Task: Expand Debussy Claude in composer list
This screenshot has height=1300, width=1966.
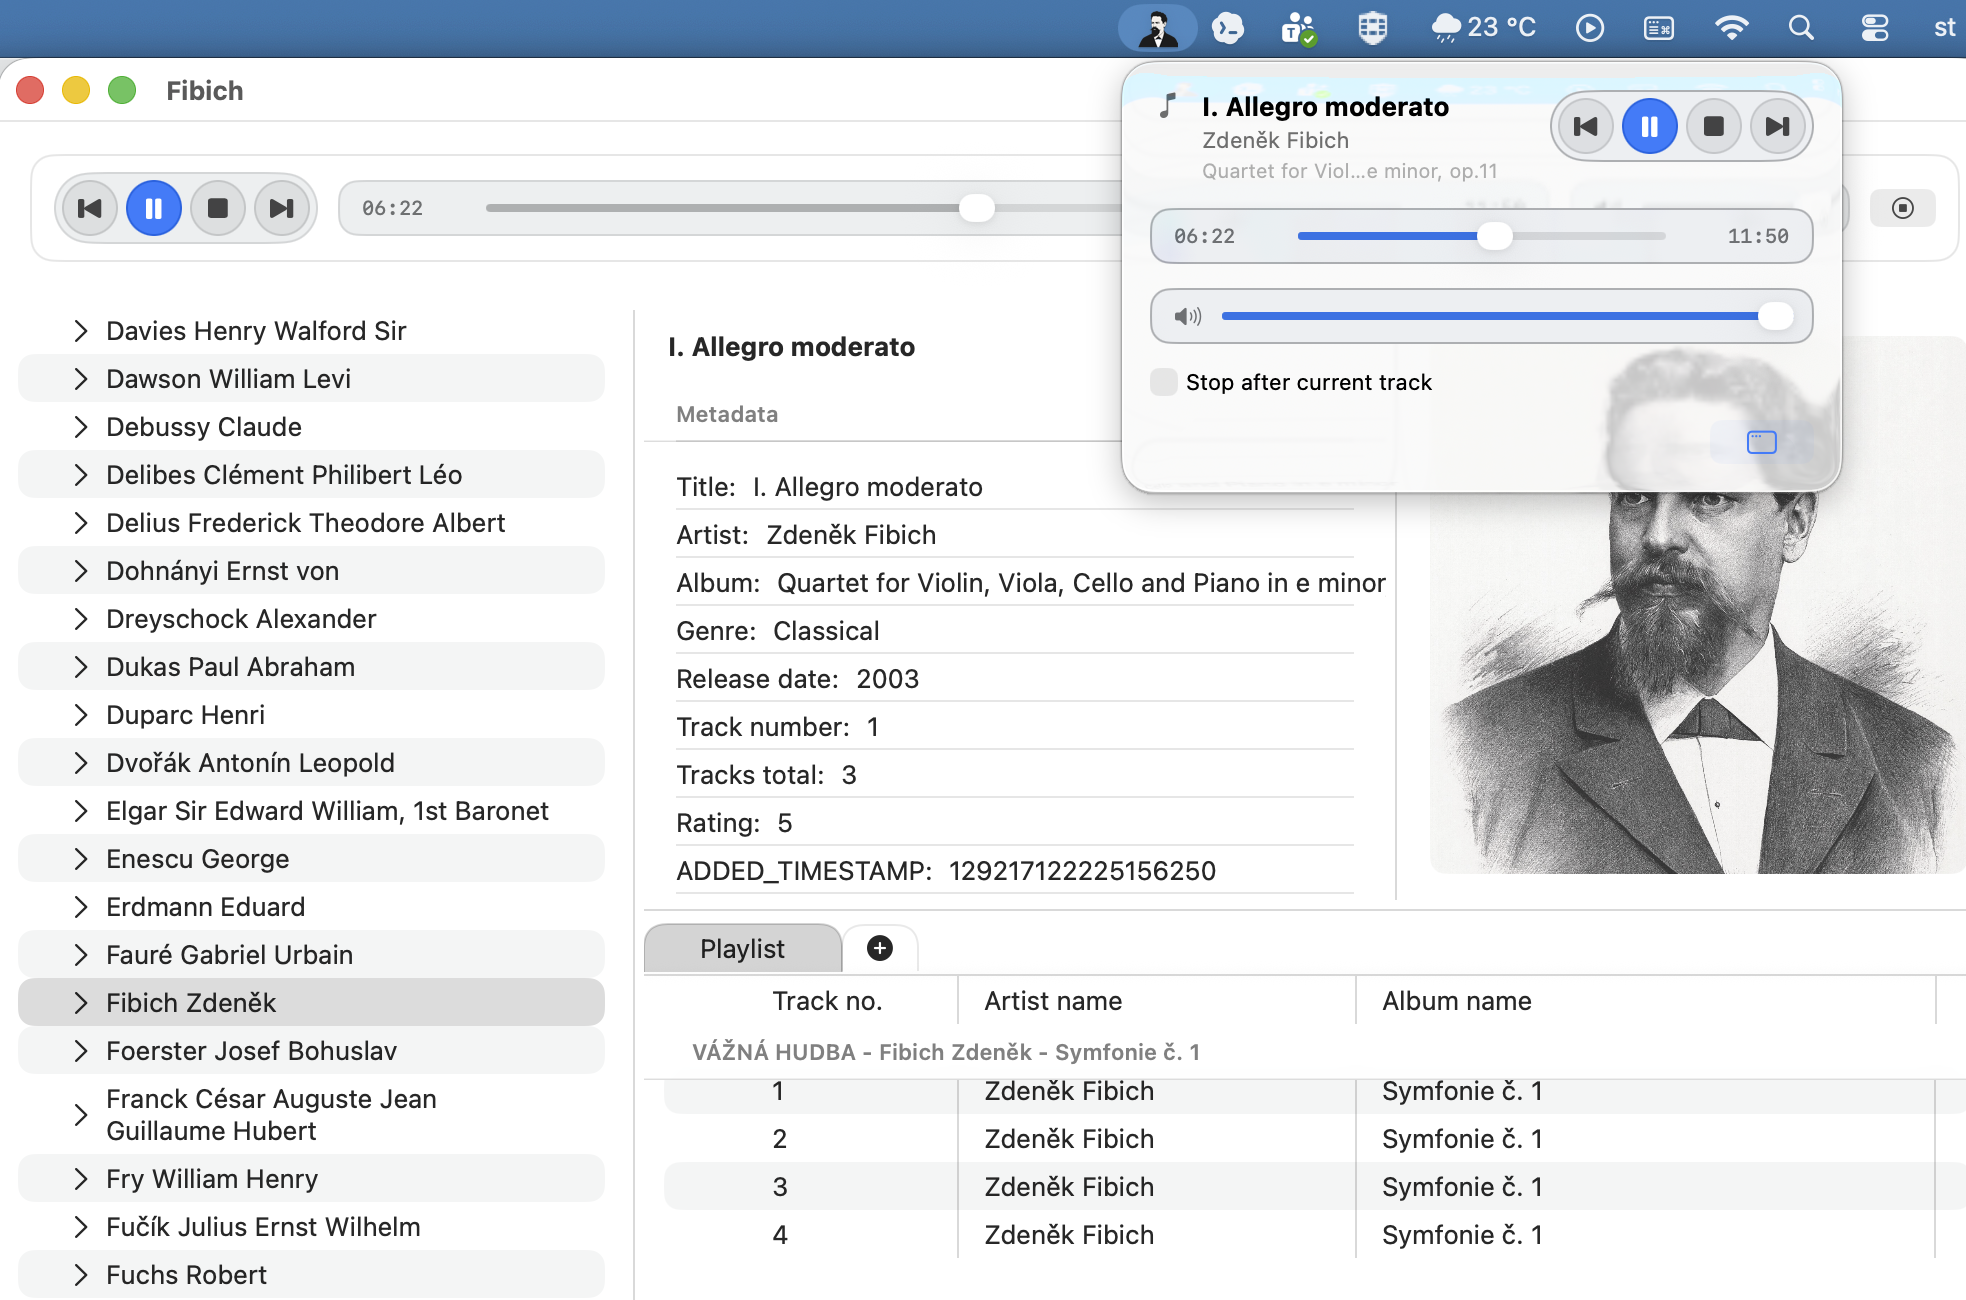Action: coord(81,427)
